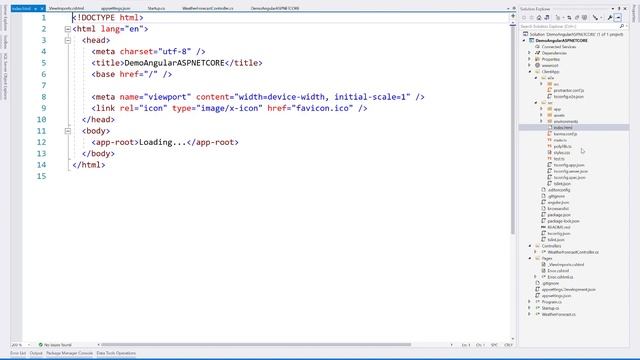The width and height of the screenshot is (640, 360).
Task: Collapse the Pages folder arrow
Action: [x=530, y=258]
